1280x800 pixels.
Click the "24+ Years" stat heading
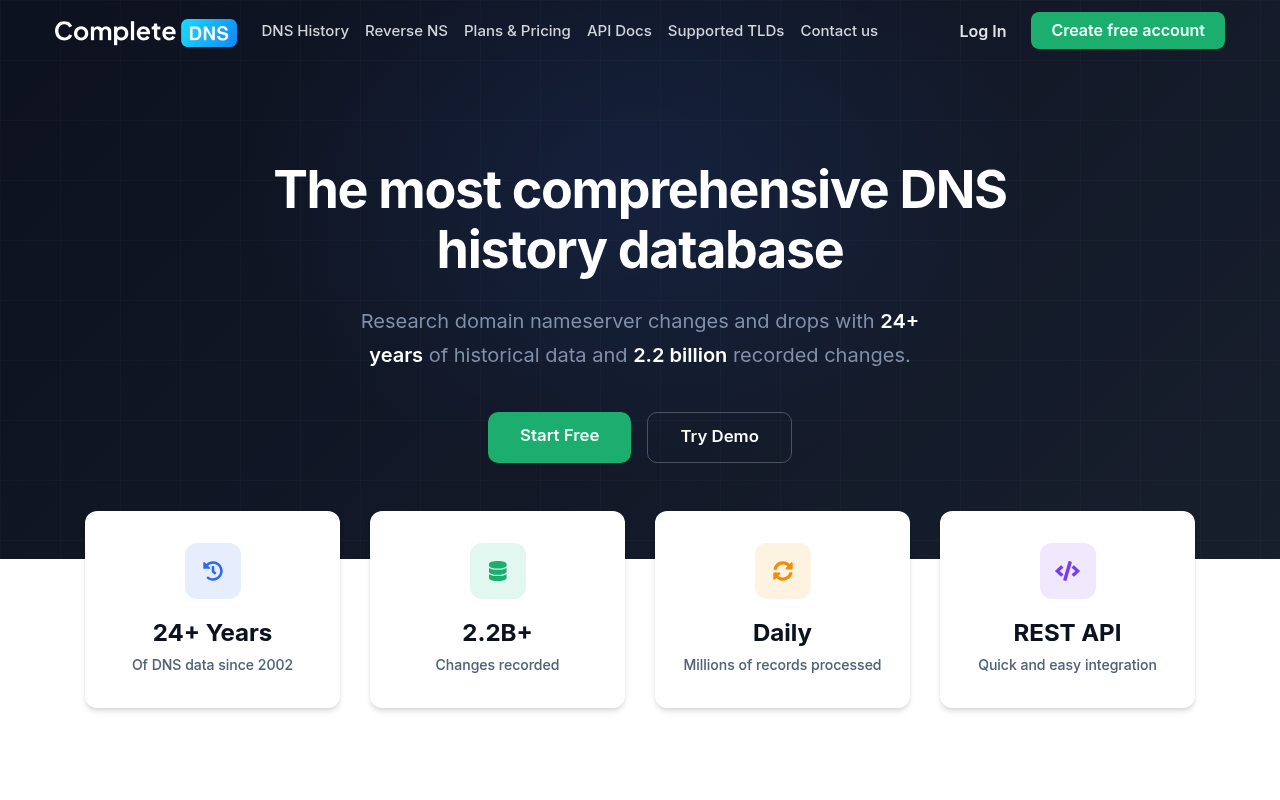[x=212, y=633]
